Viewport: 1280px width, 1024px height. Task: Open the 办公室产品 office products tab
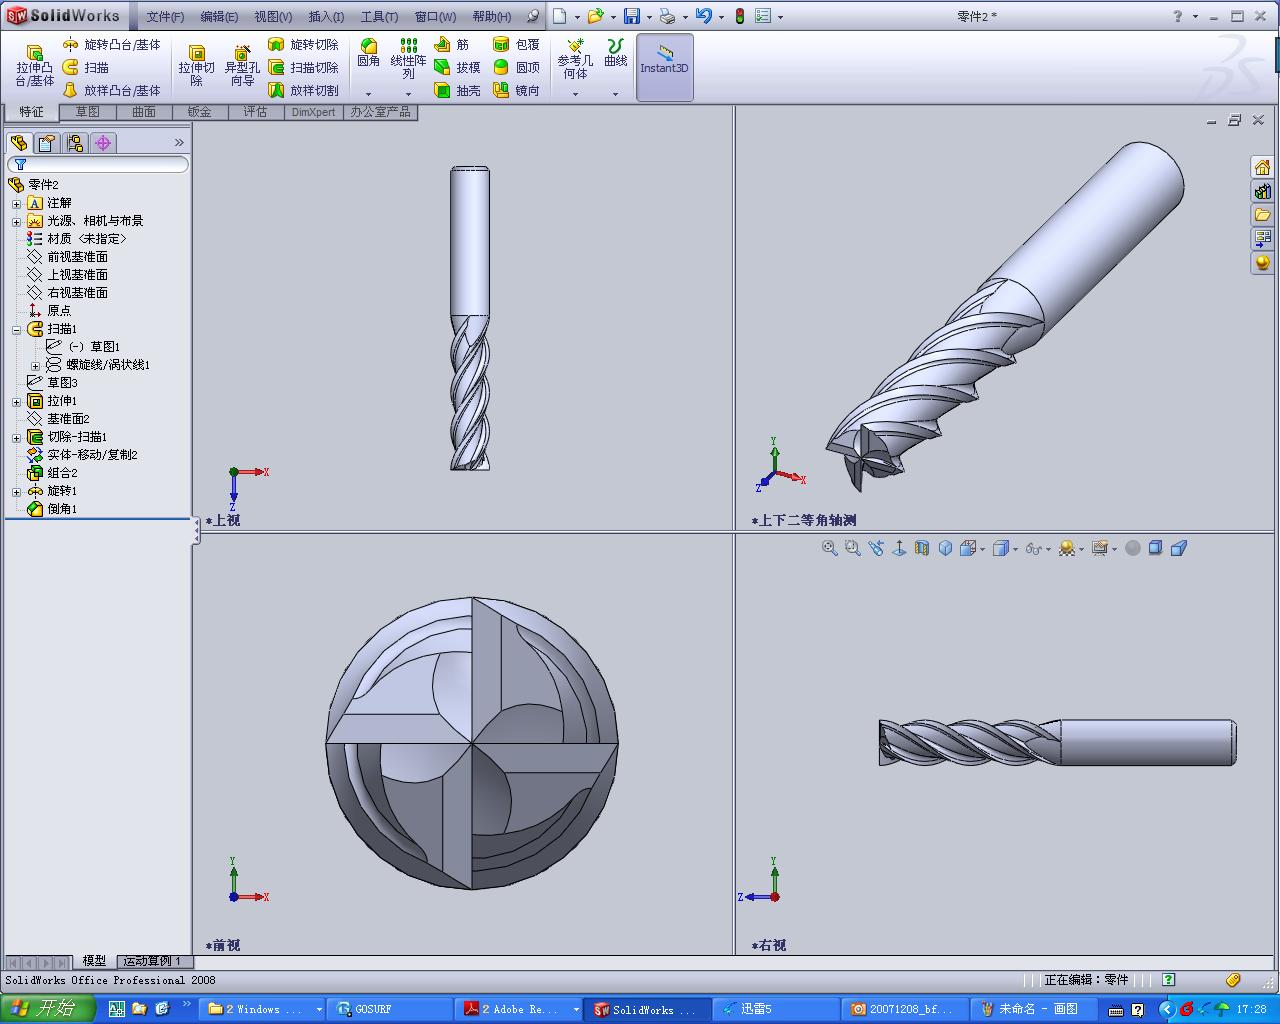(380, 112)
